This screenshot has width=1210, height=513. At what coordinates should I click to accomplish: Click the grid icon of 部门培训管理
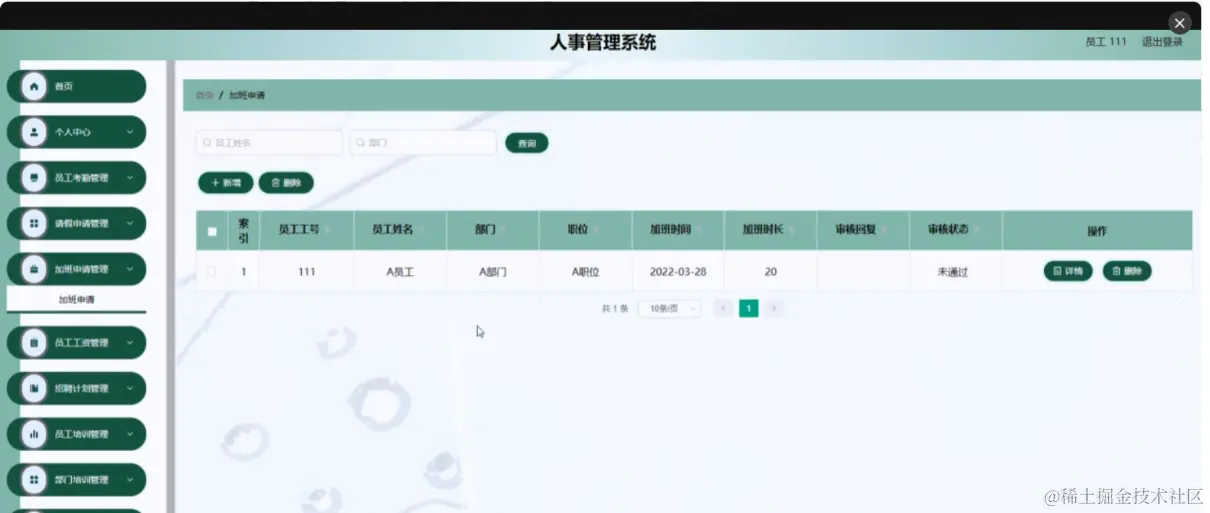34,480
